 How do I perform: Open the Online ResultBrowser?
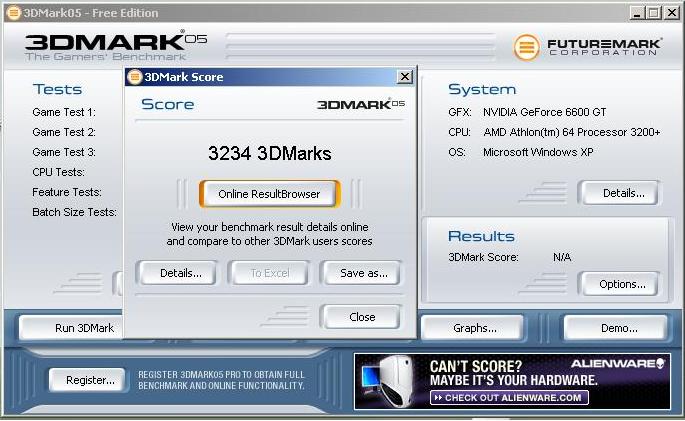point(269,194)
